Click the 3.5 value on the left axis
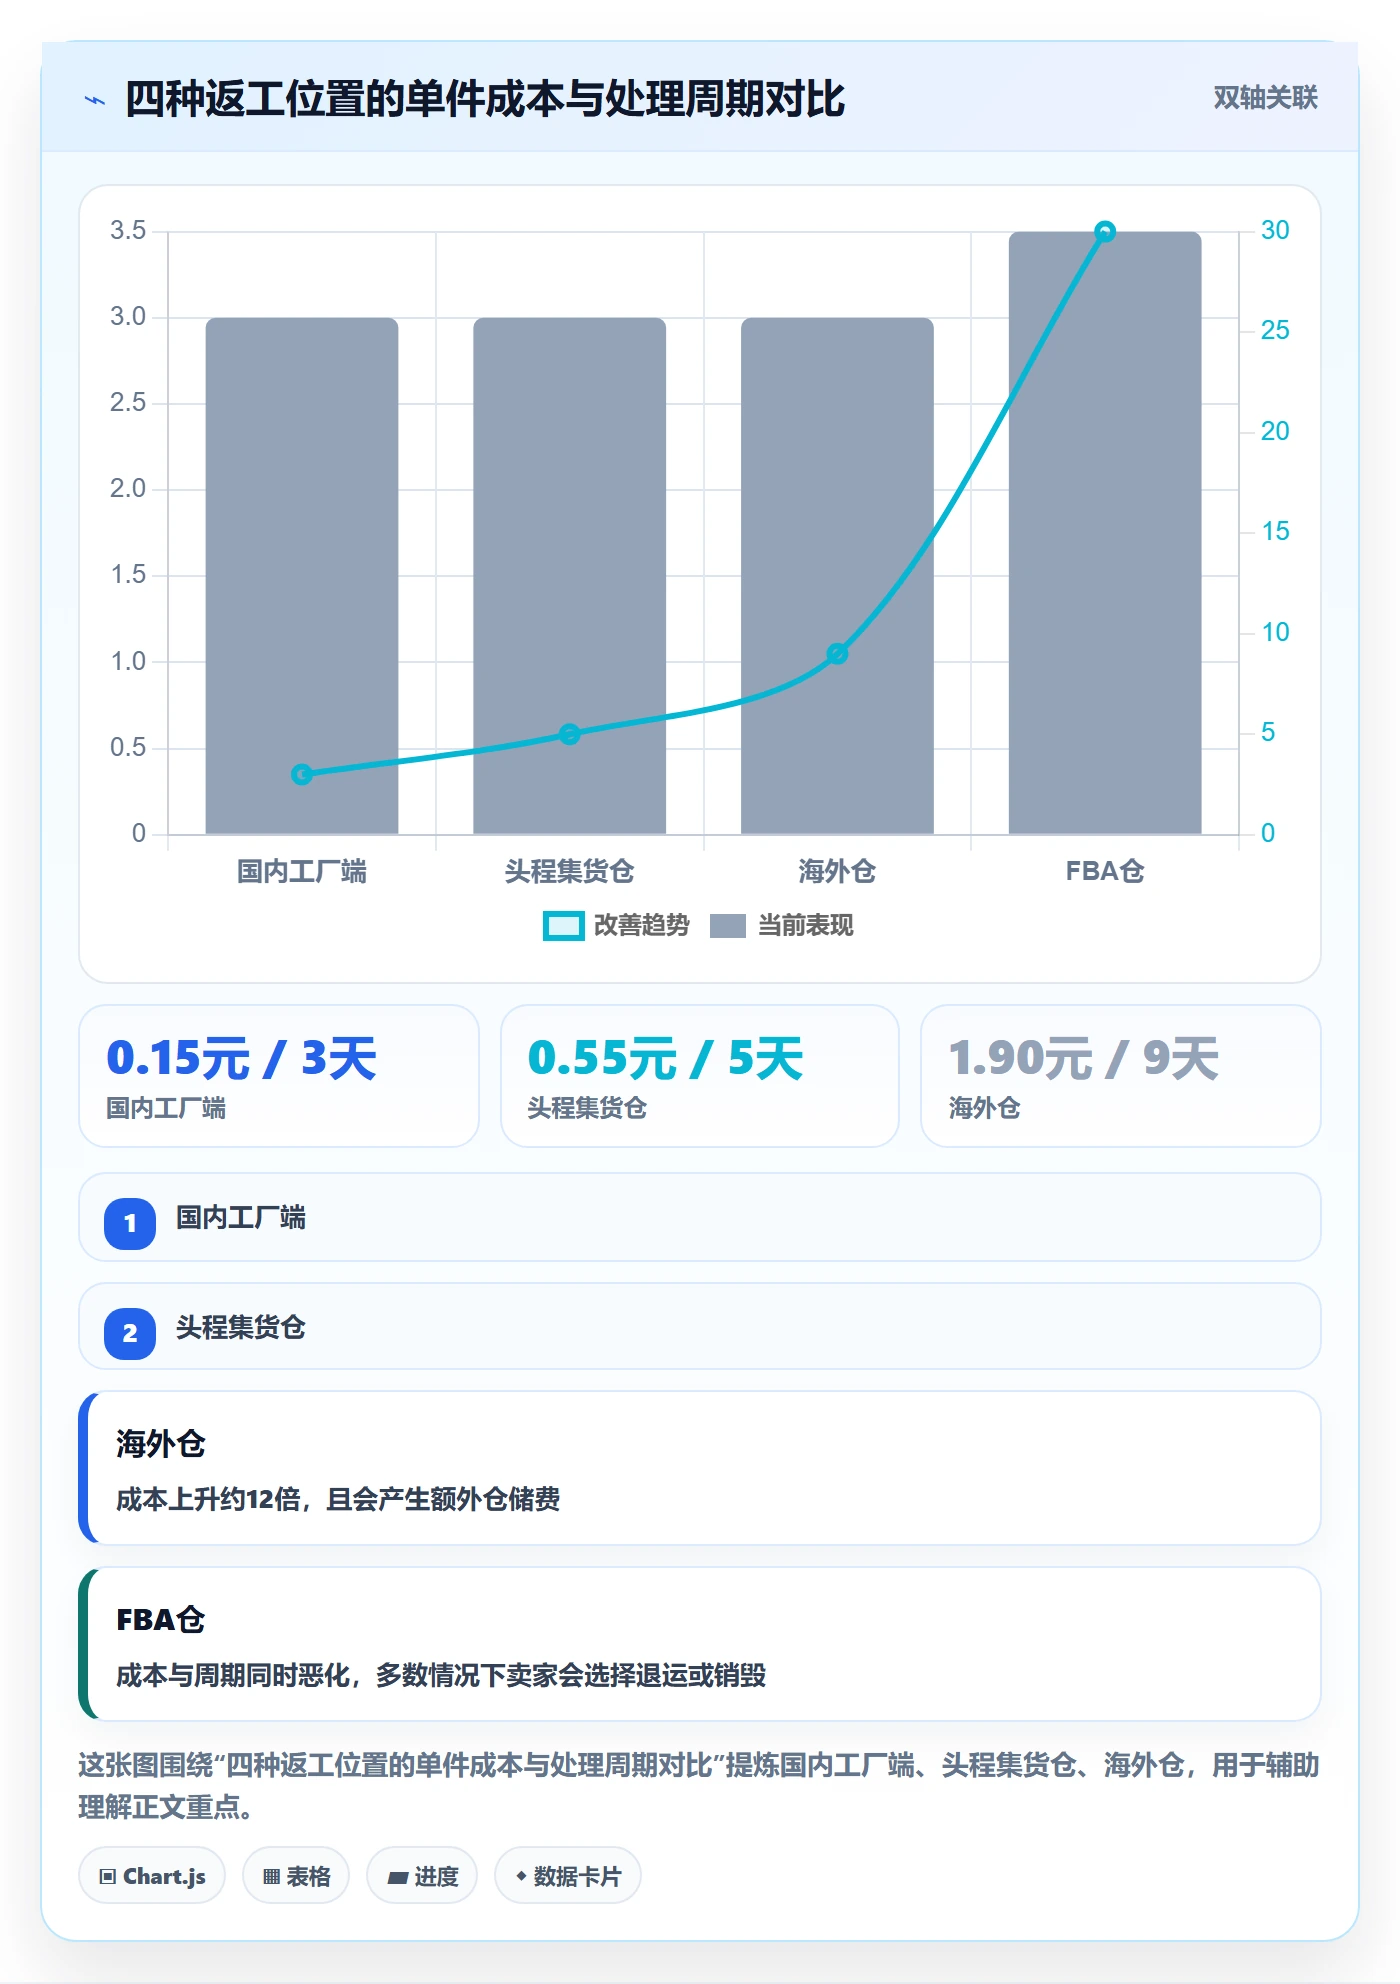This screenshot has height=1984, width=1400. 128,231
